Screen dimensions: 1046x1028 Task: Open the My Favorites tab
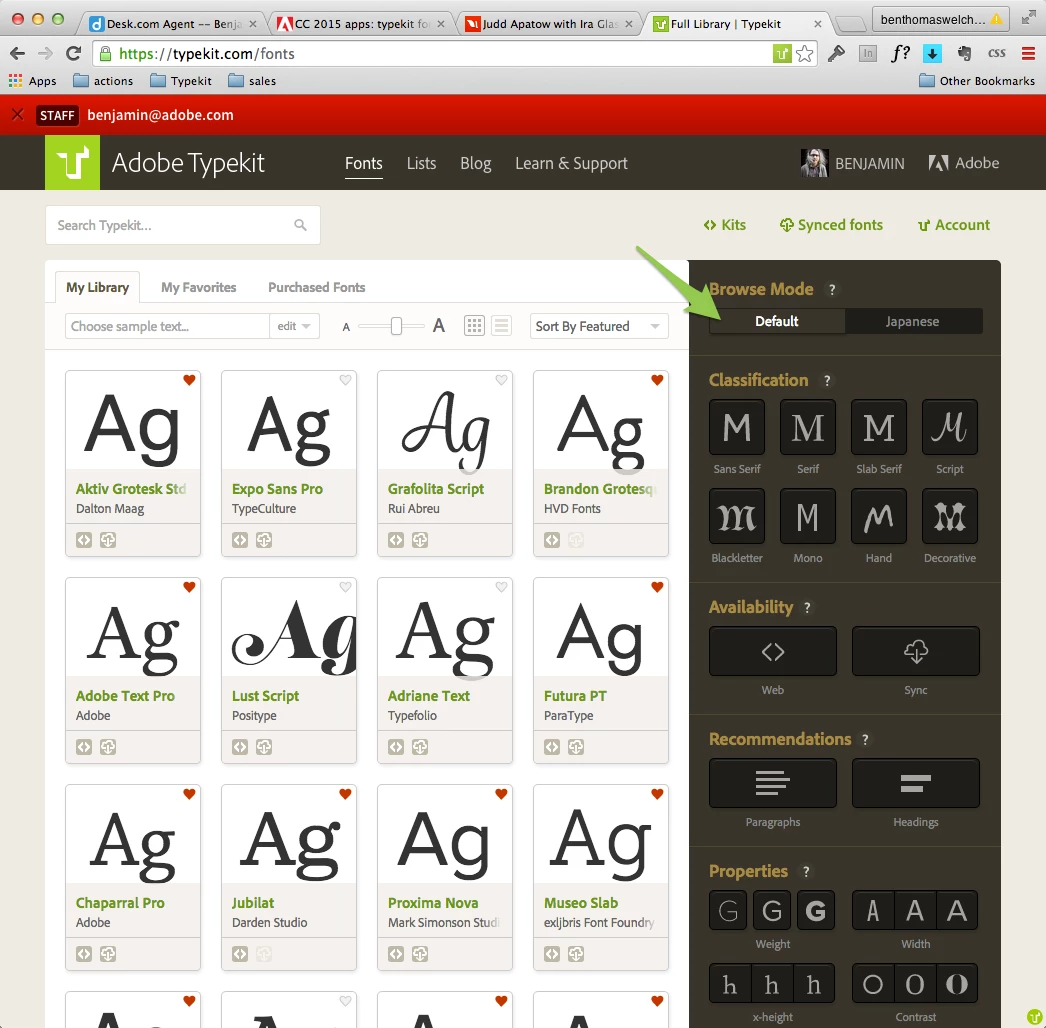[199, 287]
